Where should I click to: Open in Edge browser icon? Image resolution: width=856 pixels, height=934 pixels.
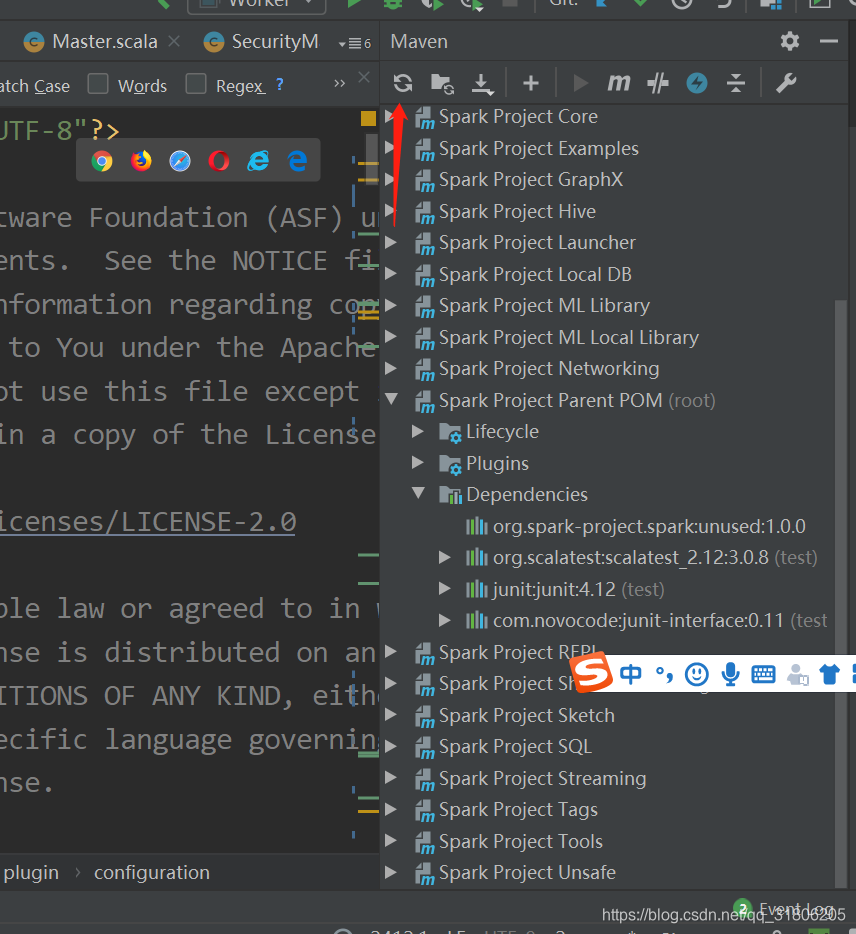point(297,161)
